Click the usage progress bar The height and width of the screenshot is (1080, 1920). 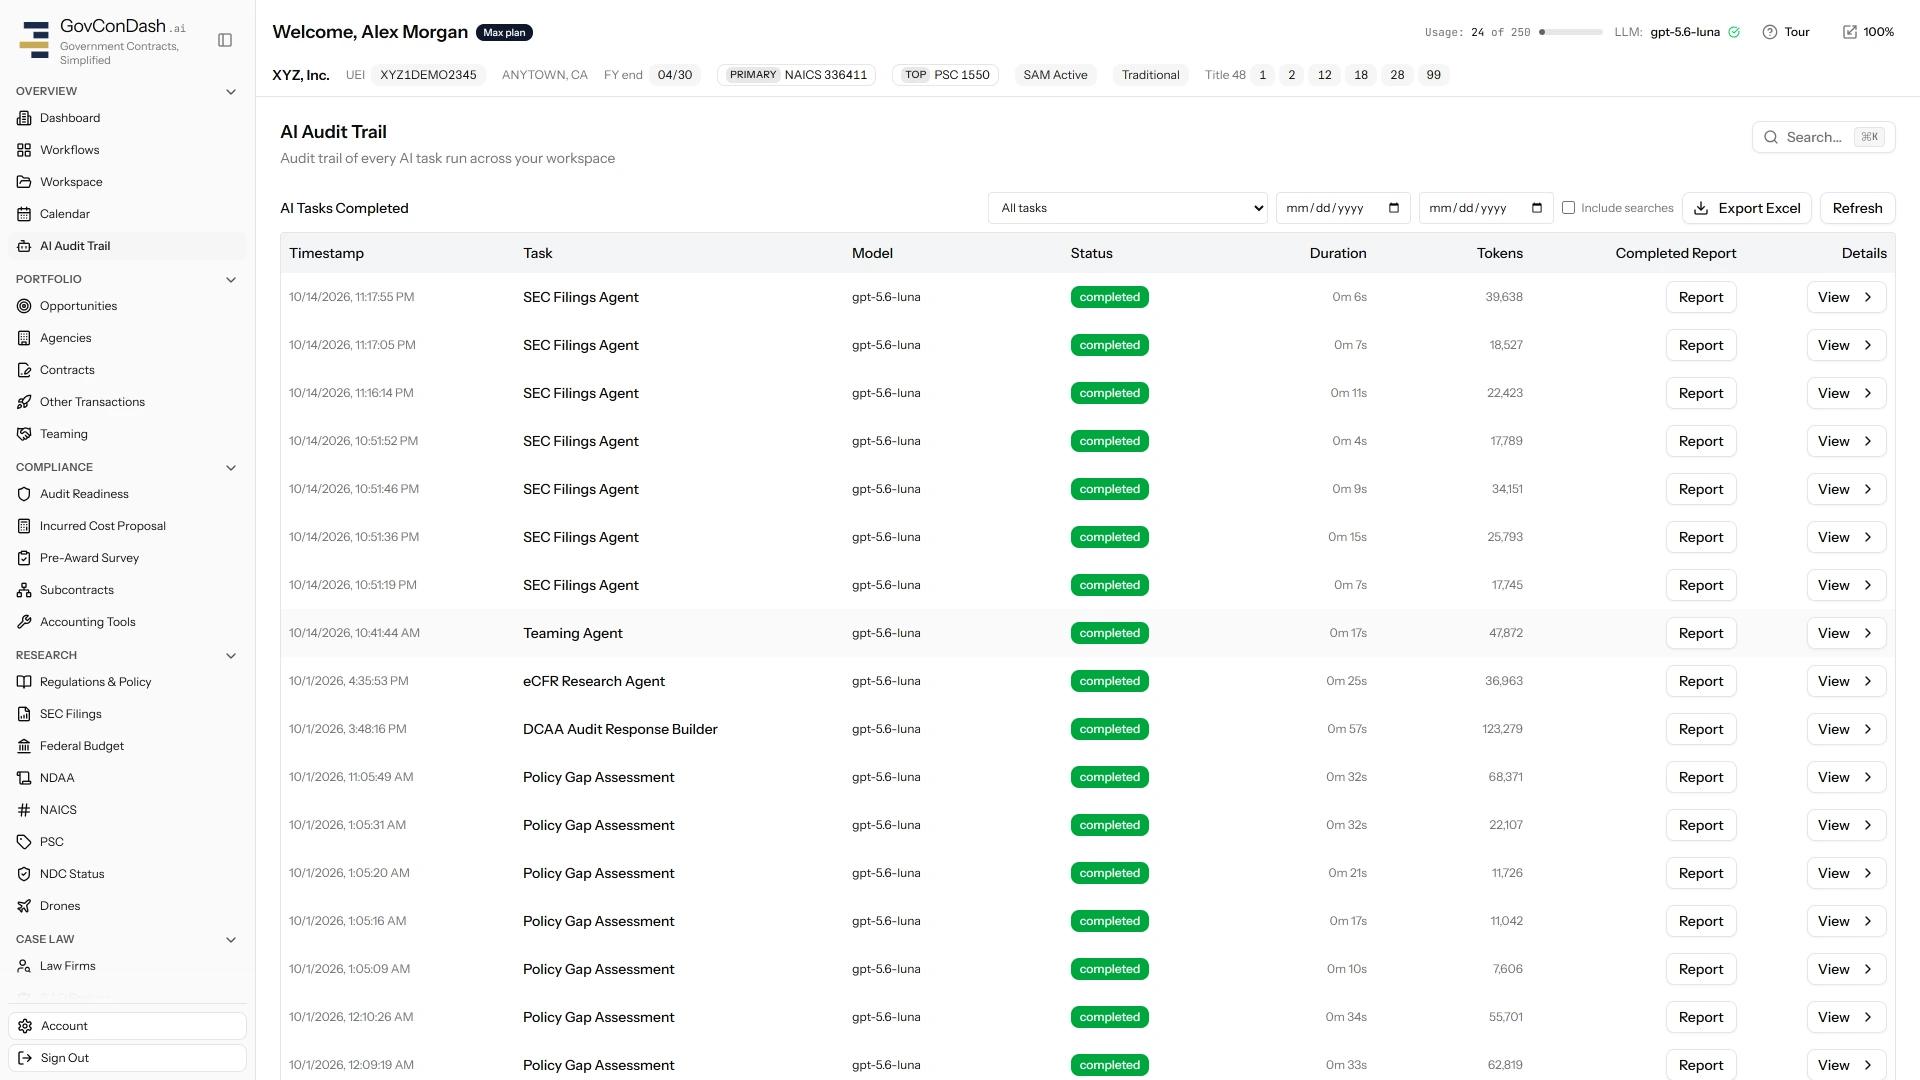click(1570, 32)
